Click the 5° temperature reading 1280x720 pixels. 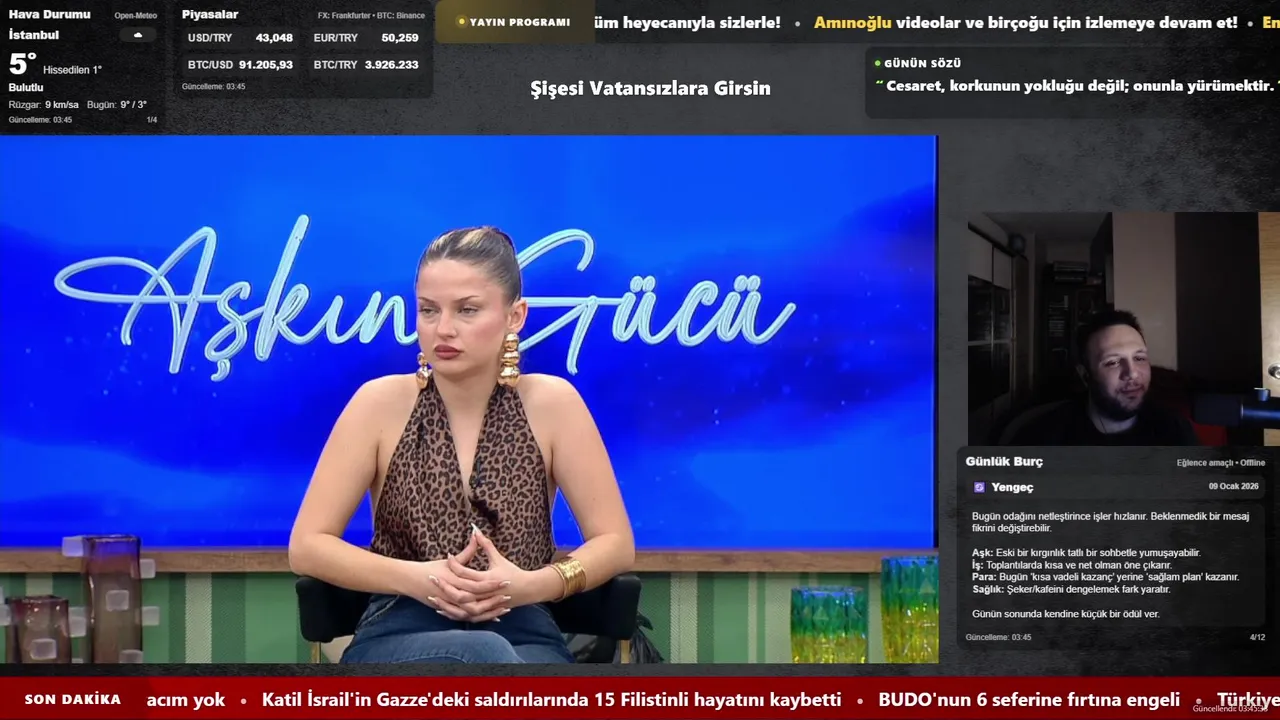click(x=22, y=65)
